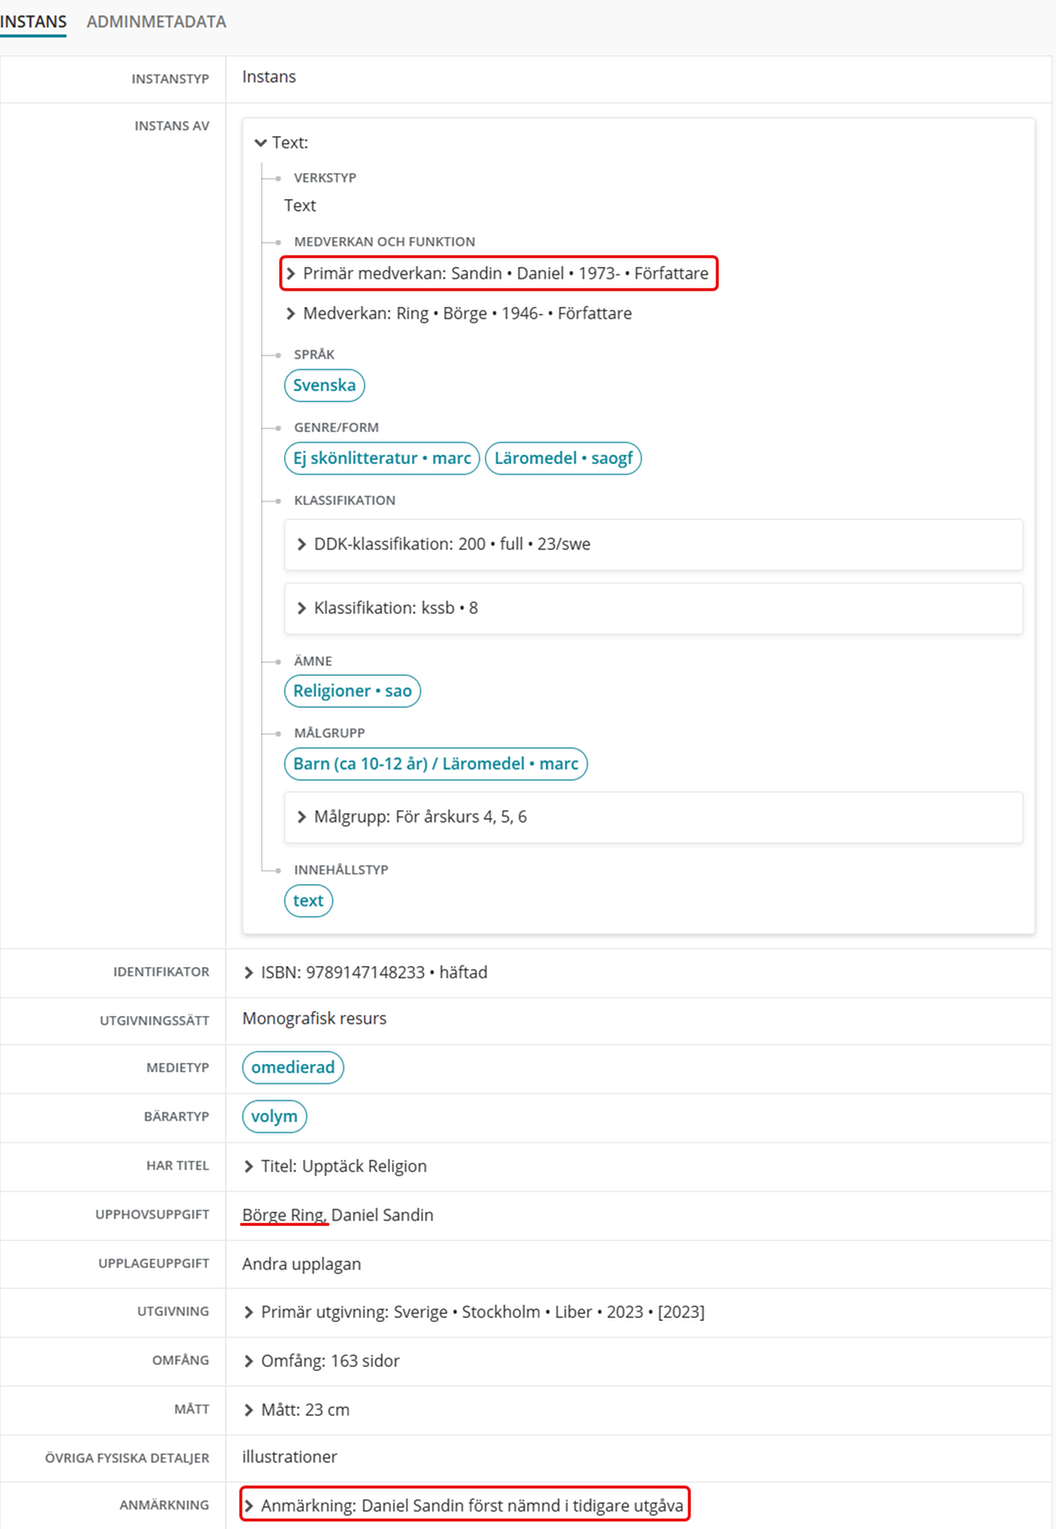The image size is (1056, 1529).
Task: Collapse the Text section chevron
Action: (x=261, y=143)
